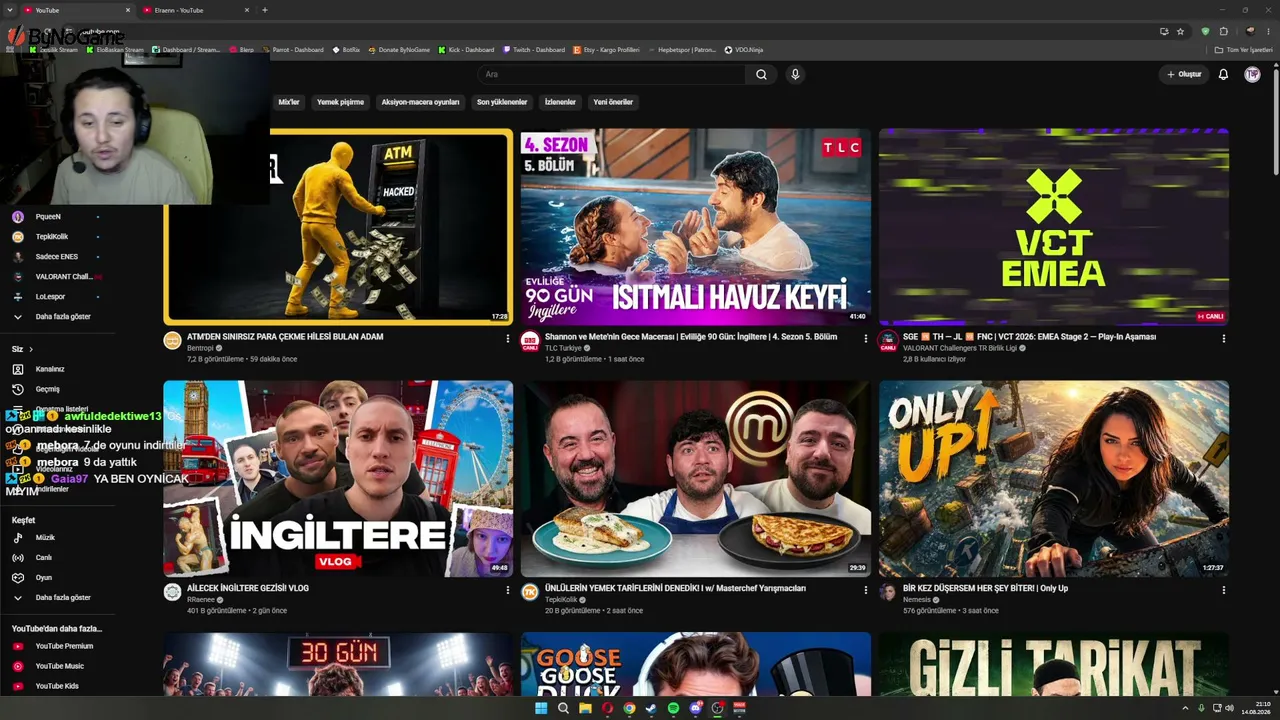
Task: Watch the VCT EMEA live stream thumbnail
Action: 1054,226
